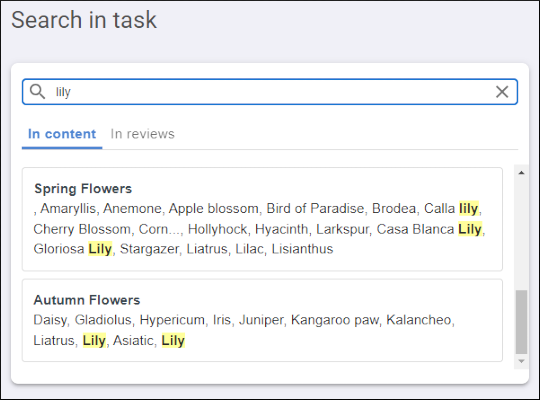Image resolution: width=540 pixels, height=400 pixels.
Task: Click the Autumn Flowers result description text
Action: [244, 330]
